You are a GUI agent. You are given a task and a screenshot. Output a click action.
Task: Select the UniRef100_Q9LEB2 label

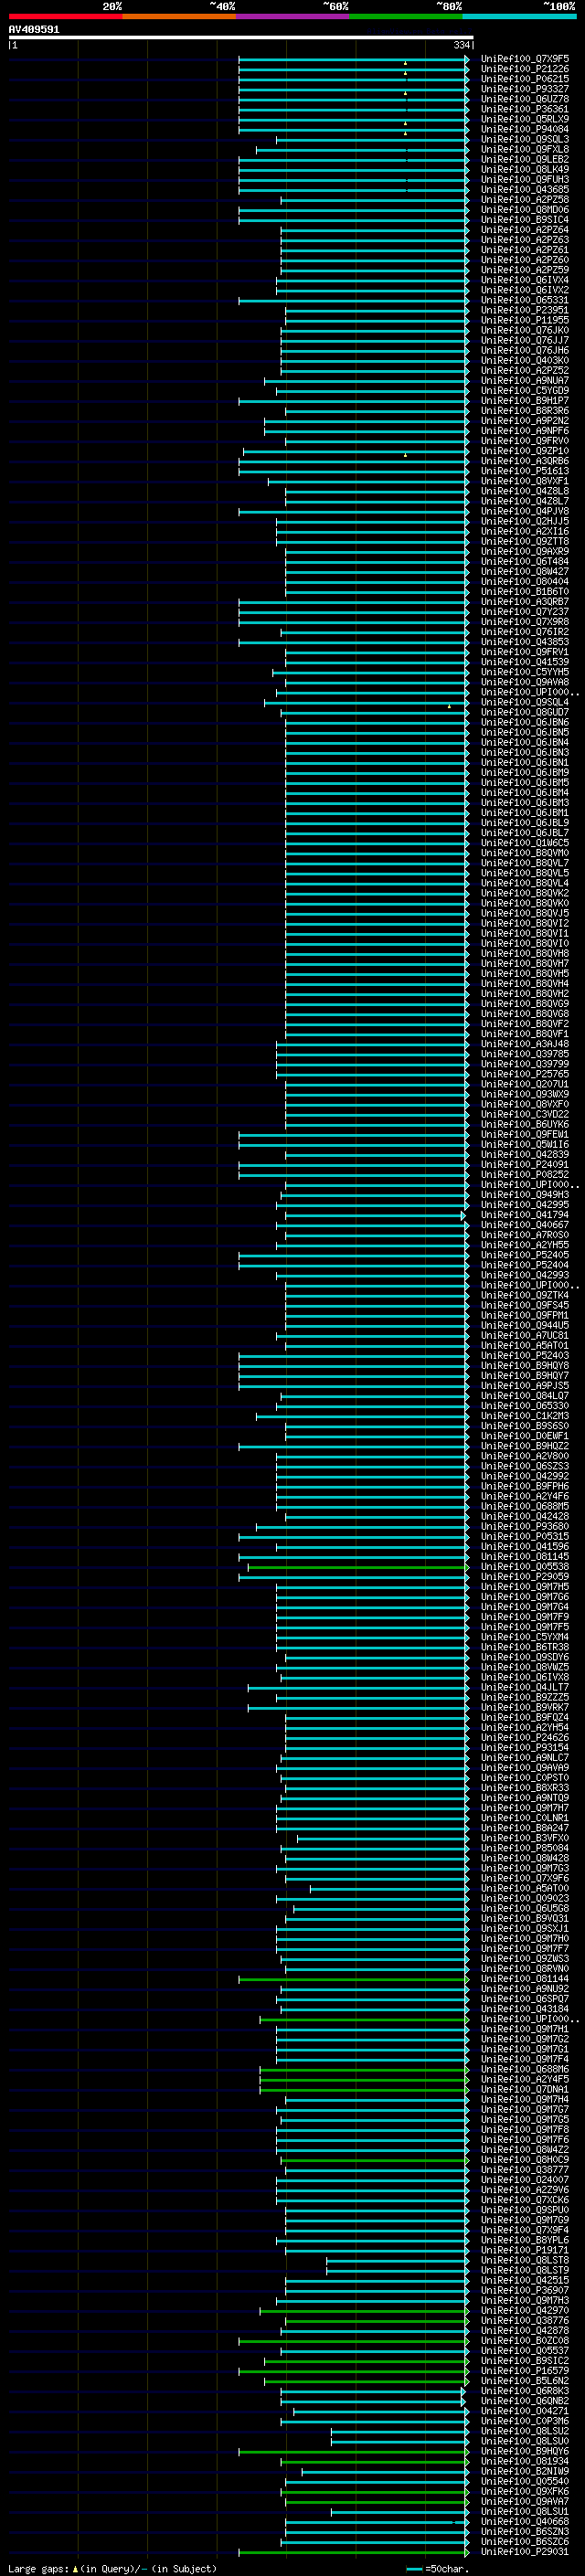pyautogui.click(x=525, y=160)
